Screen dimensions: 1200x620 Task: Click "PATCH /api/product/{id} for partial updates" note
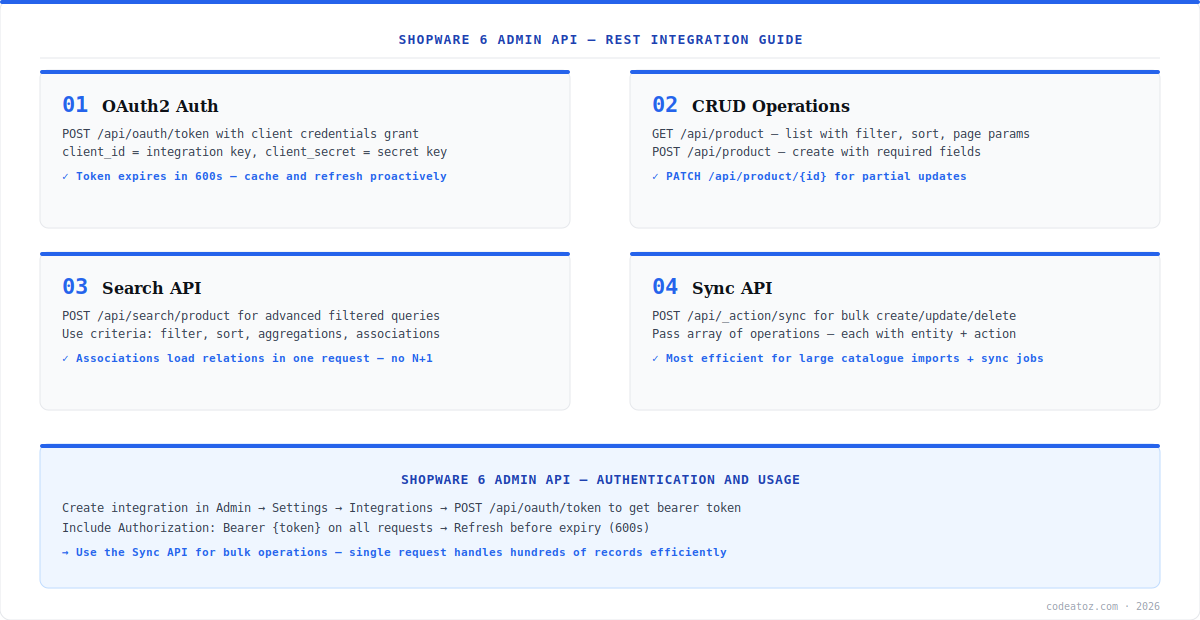(810, 176)
